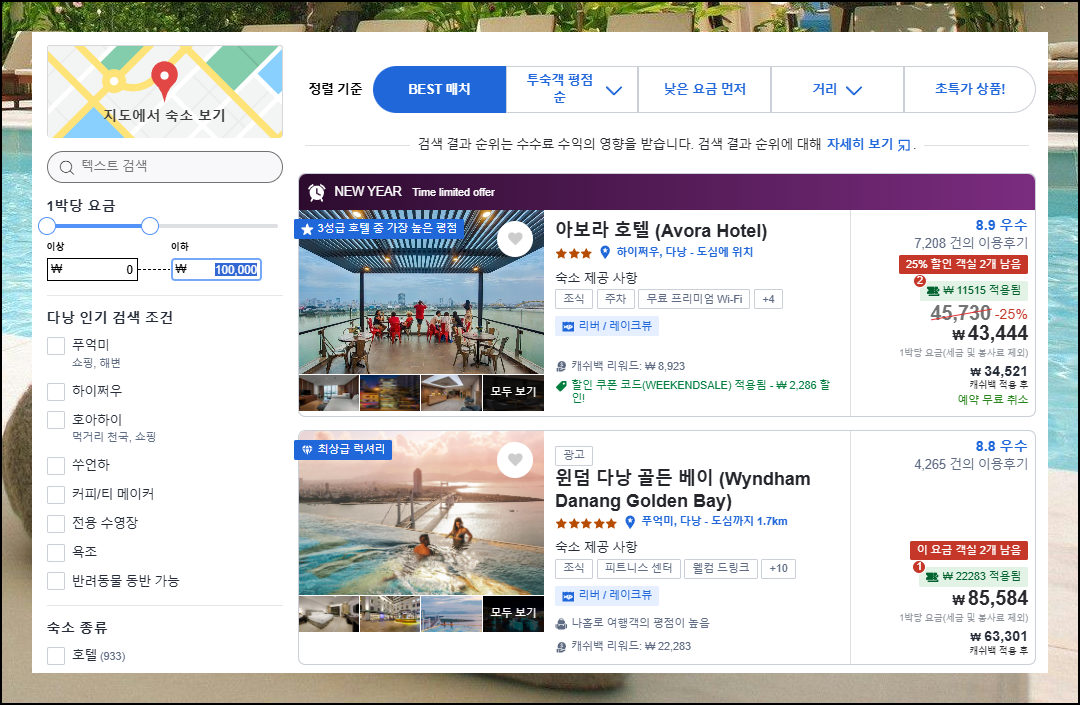Image resolution: width=1080 pixels, height=705 pixels.
Task: Click green coupon tag icon for WEEKENDSALE
Action: [561, 386]
